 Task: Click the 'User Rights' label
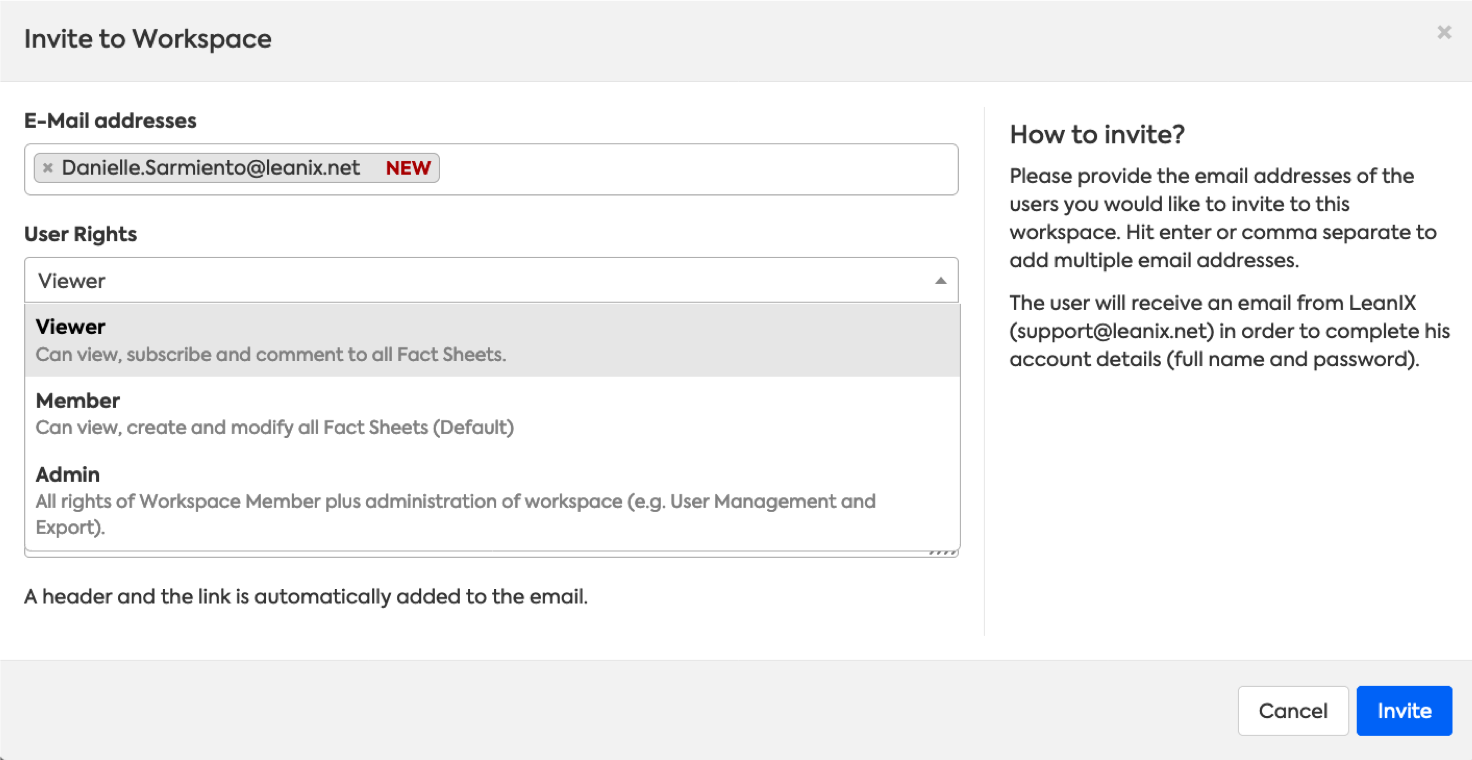point(80,234)
